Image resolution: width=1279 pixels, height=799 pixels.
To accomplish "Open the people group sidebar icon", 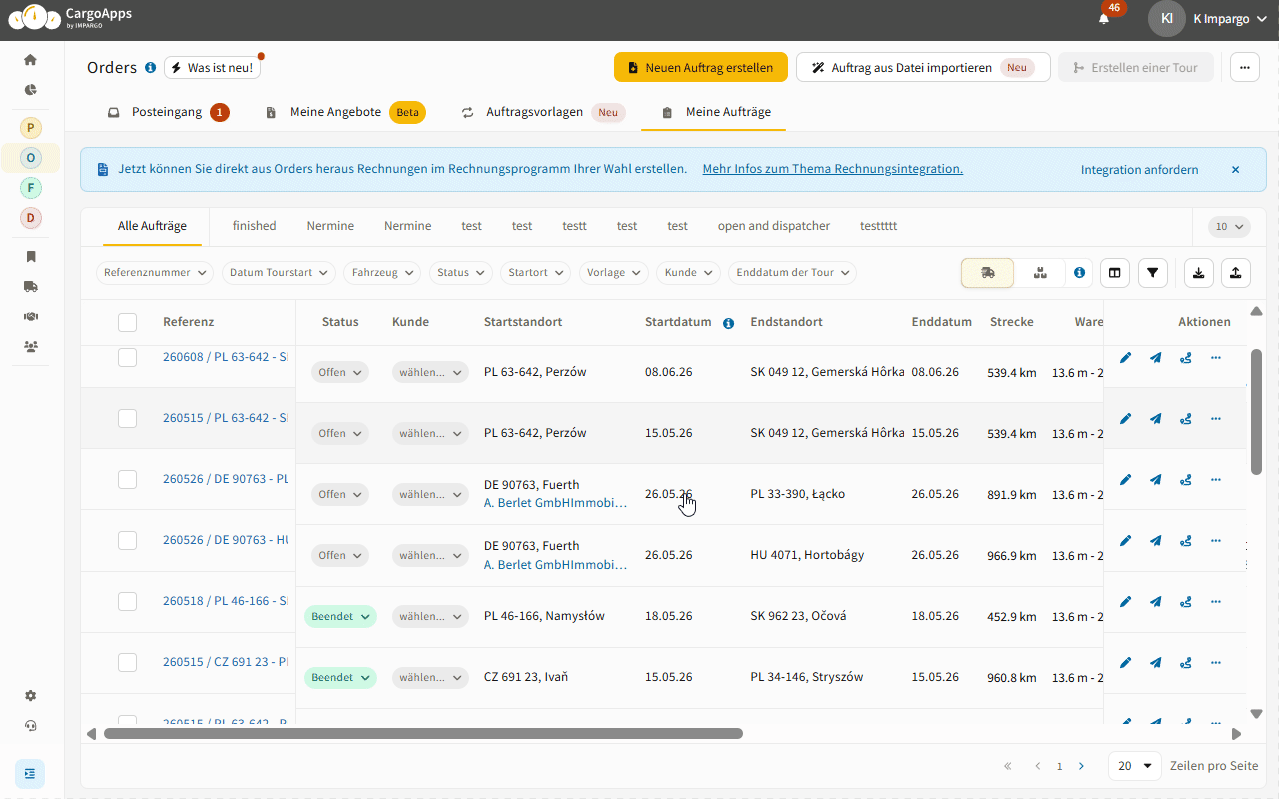I will (x=31, y=347).
